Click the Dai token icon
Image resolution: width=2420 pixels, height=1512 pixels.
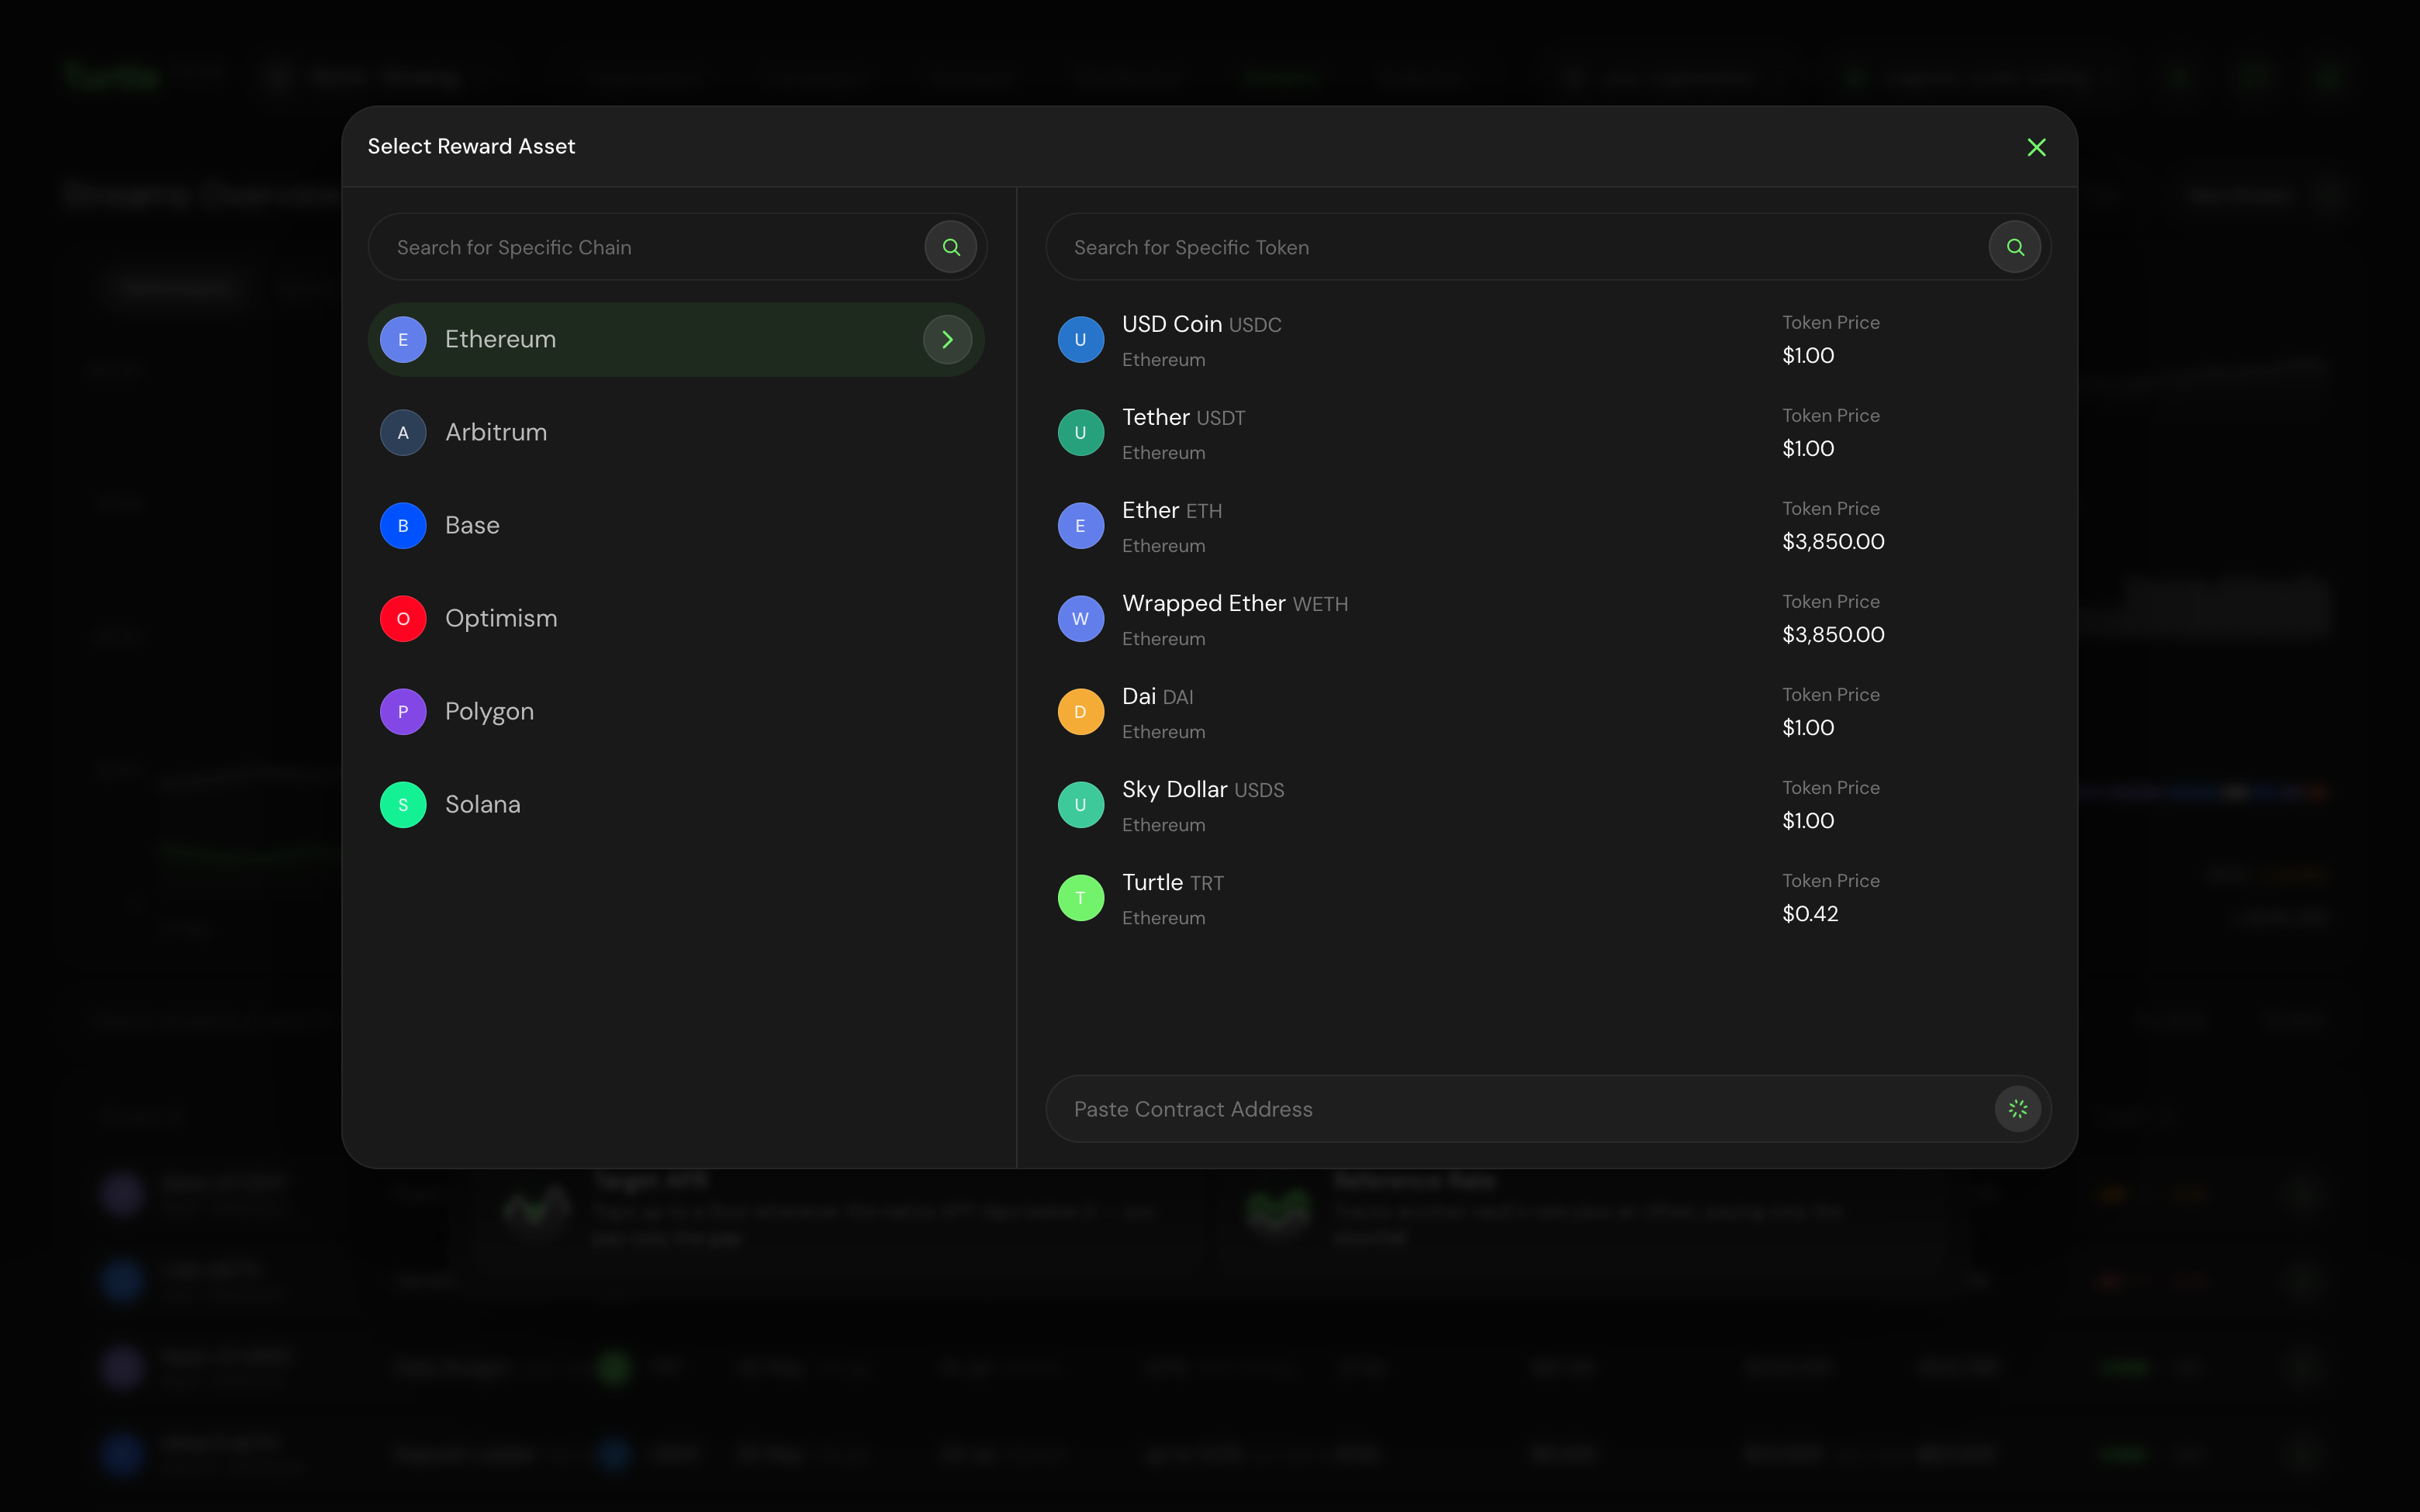(1081, 712)
